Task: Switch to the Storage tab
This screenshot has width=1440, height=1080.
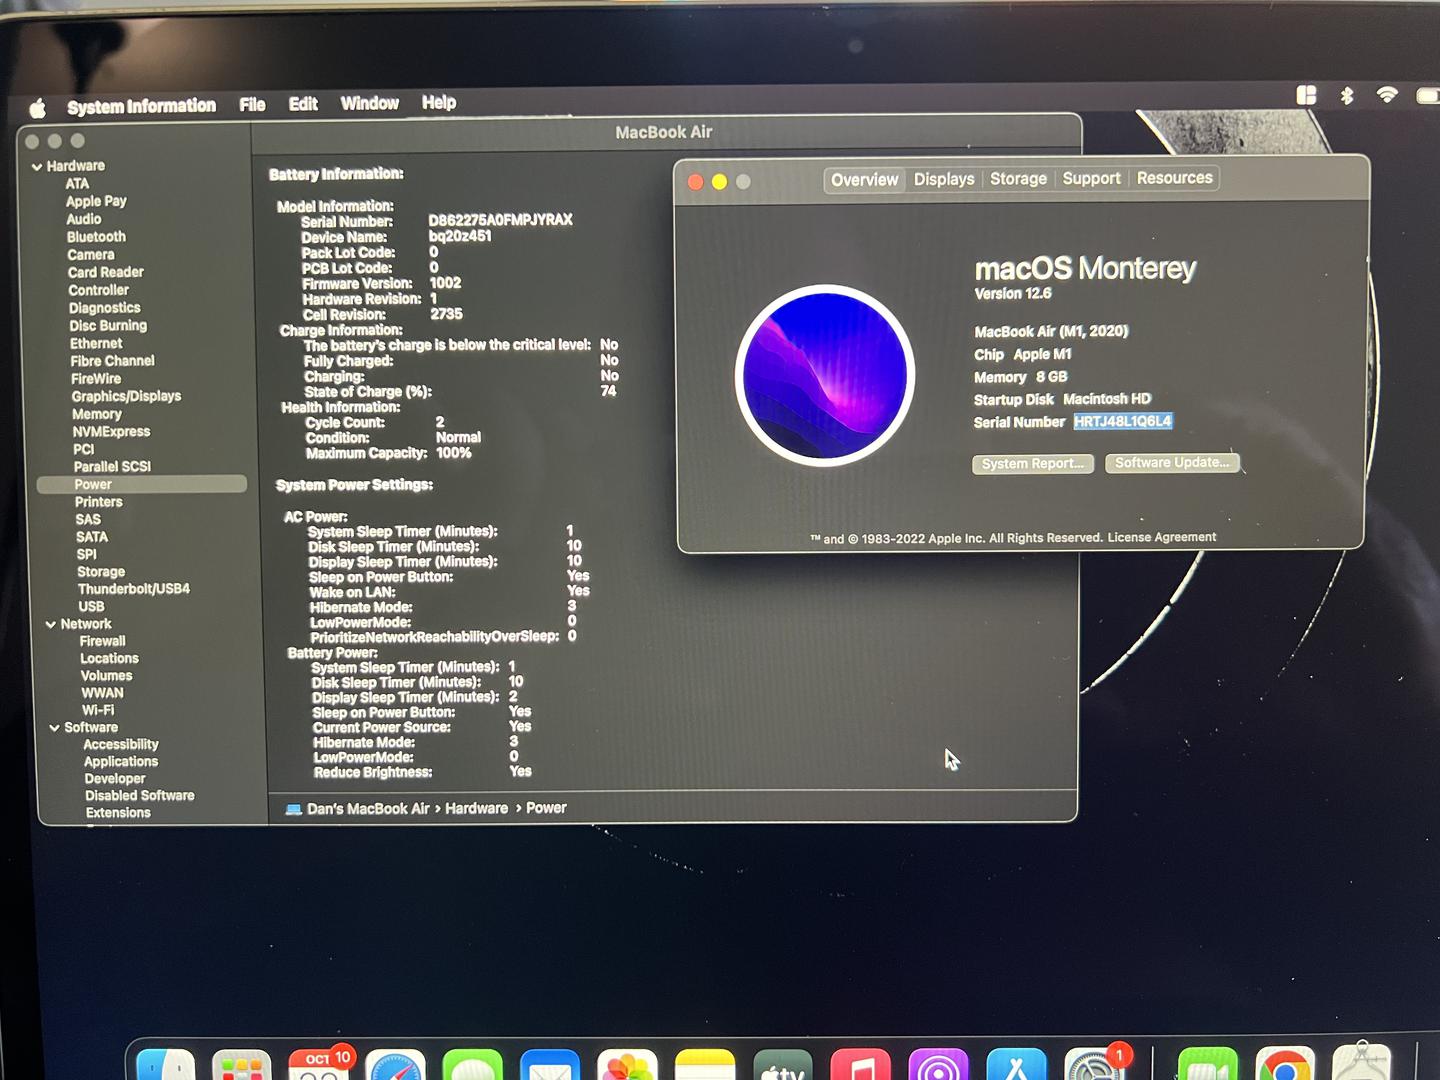Action: point(1018,179)
